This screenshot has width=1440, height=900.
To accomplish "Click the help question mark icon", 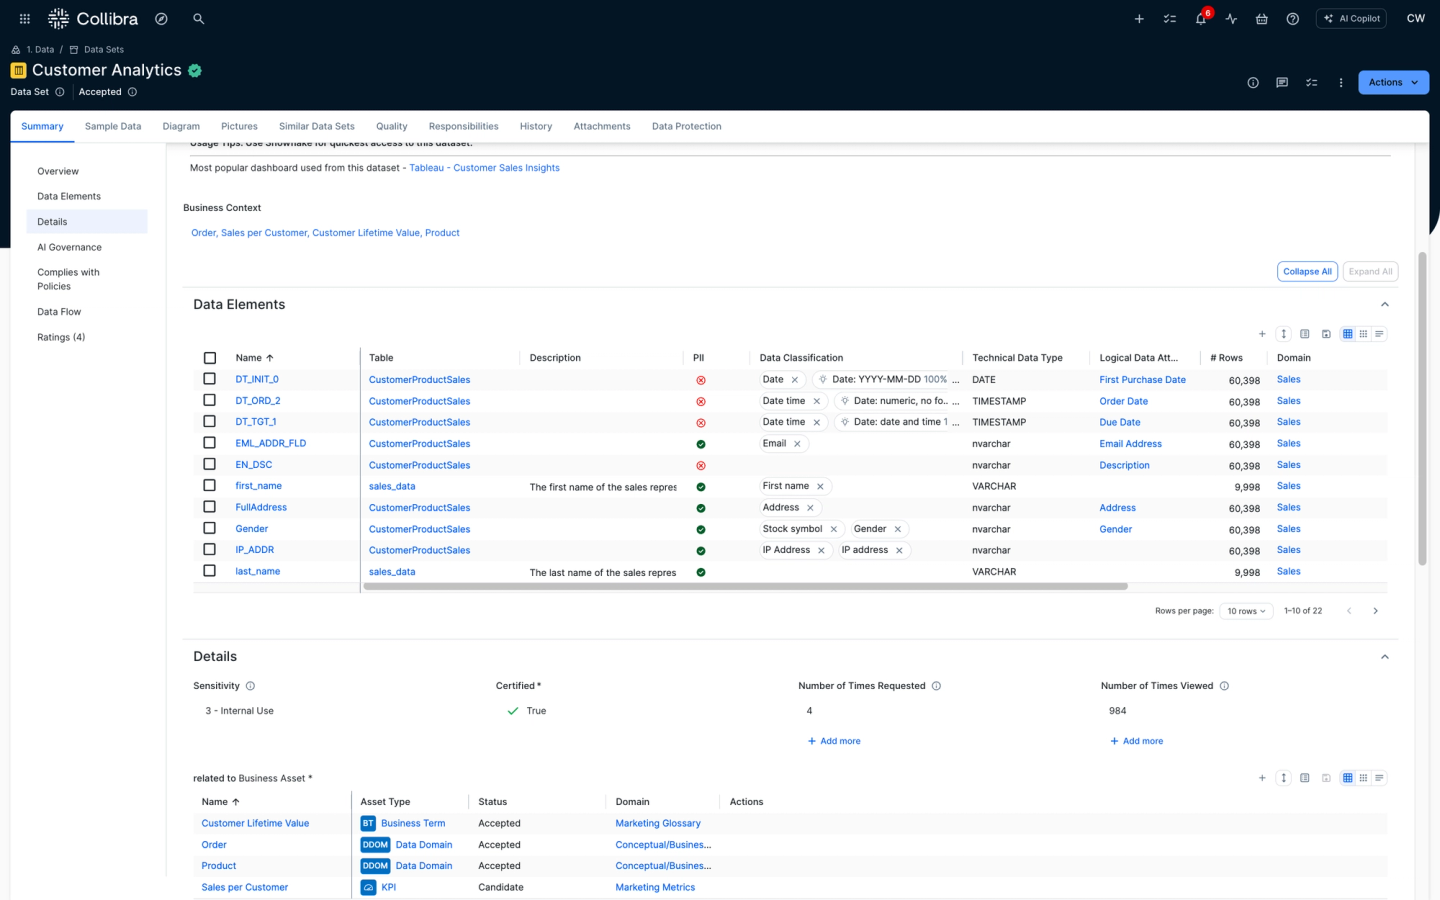I will (x=1292, y=19).
